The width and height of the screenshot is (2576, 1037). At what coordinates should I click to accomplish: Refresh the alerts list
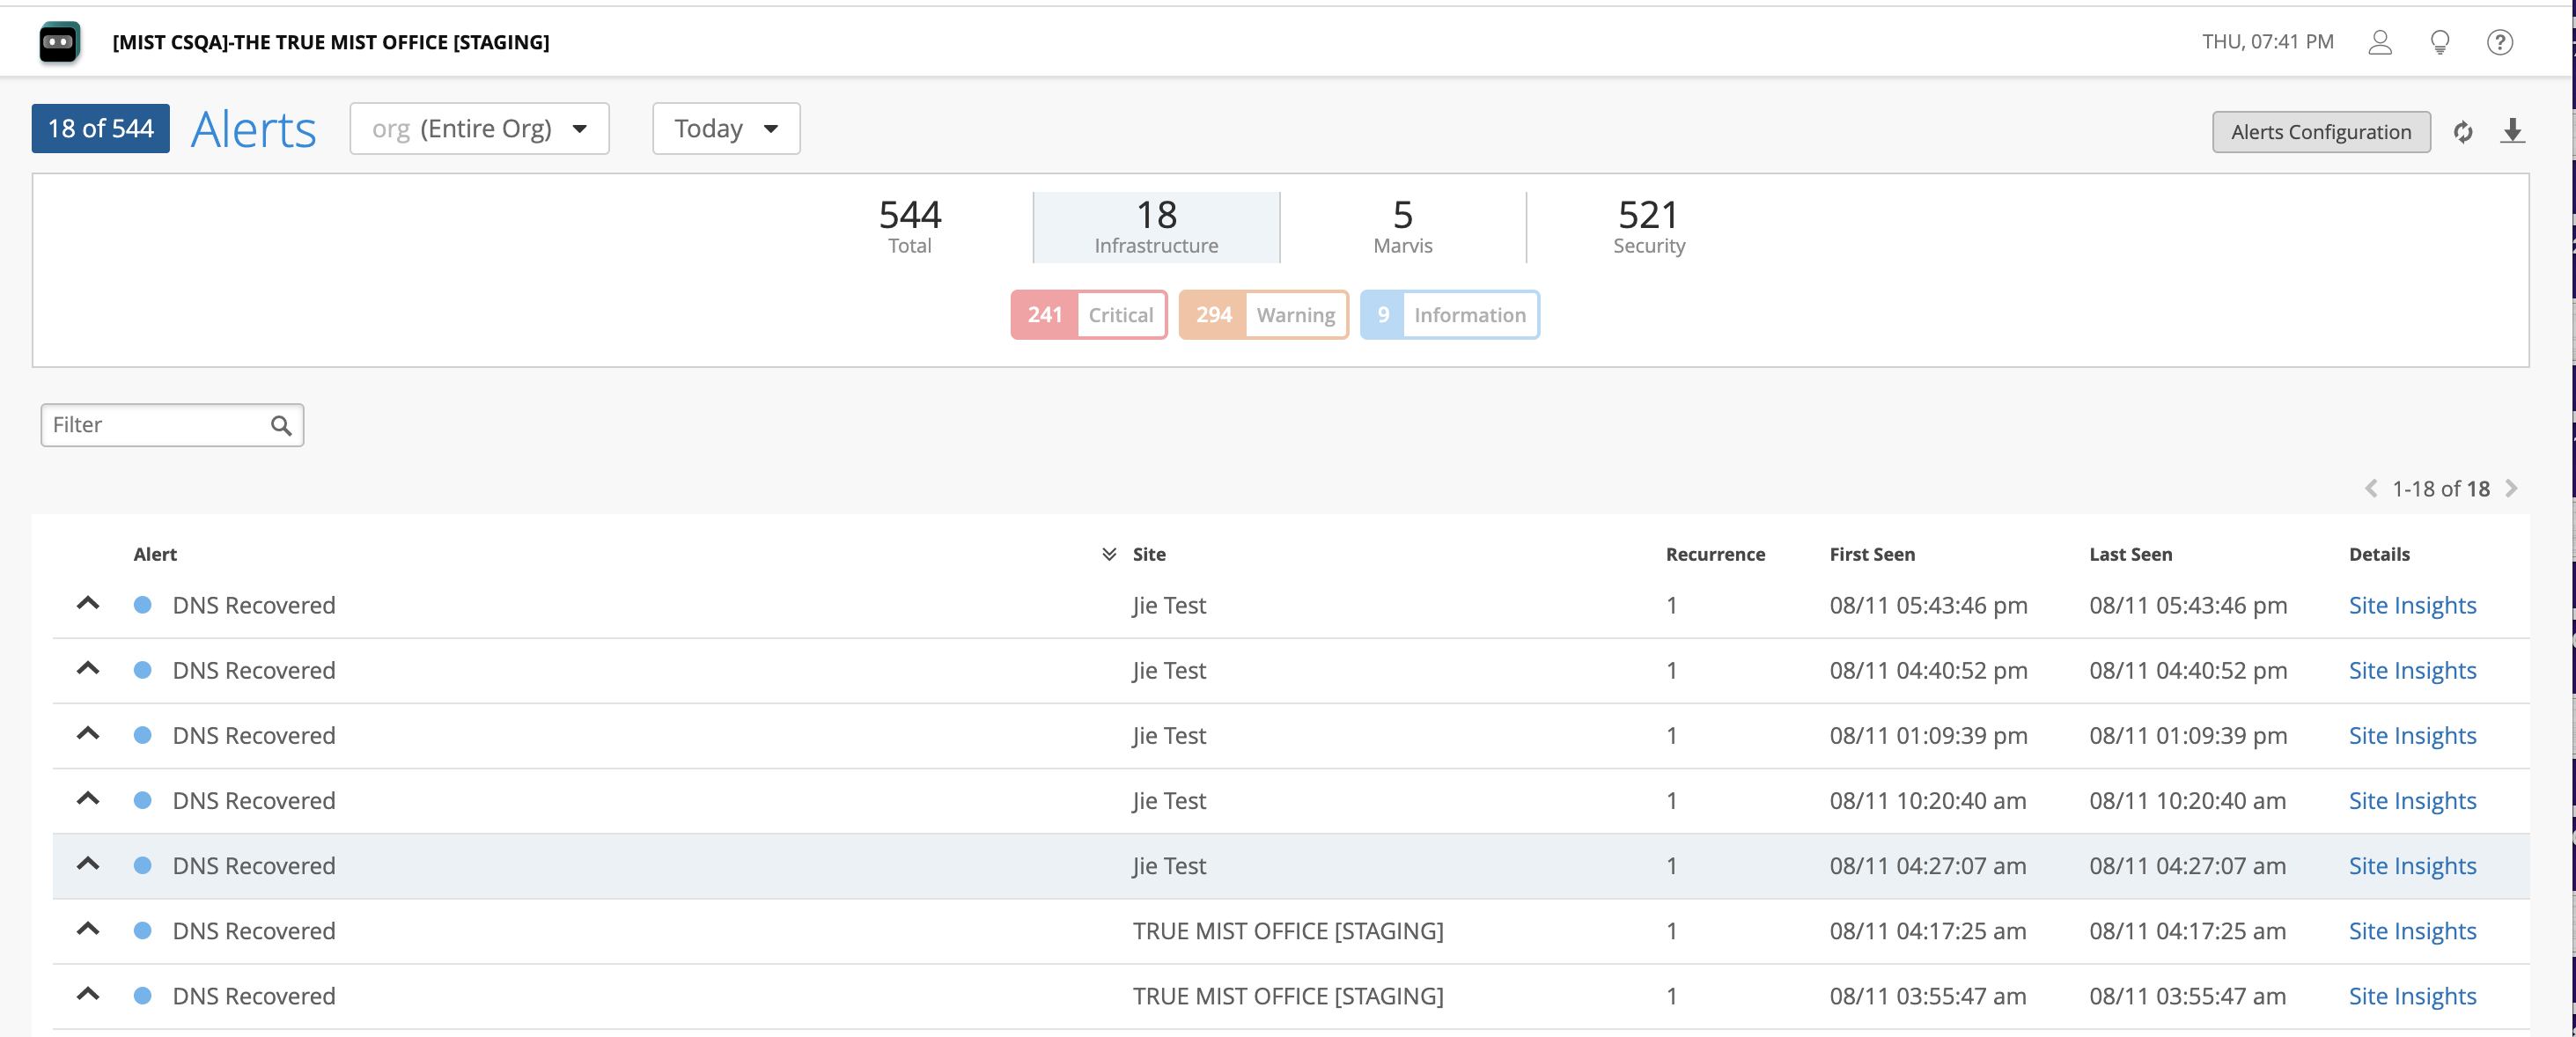(x=2463, y=132)
